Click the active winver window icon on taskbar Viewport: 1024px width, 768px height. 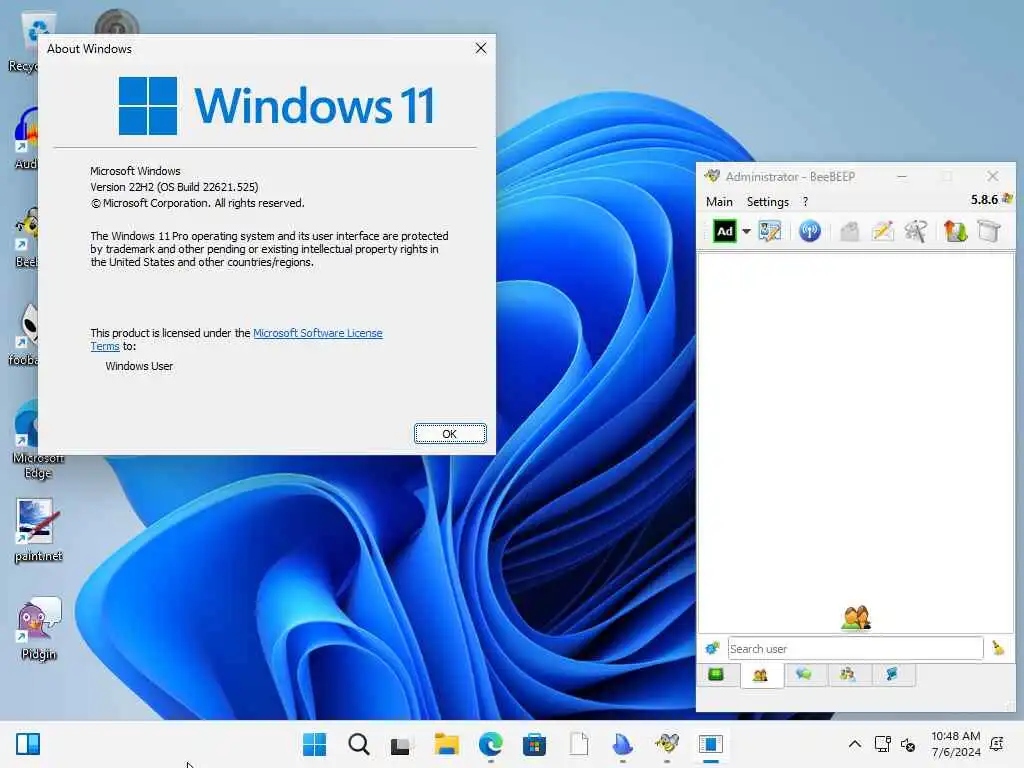point(711,744)
